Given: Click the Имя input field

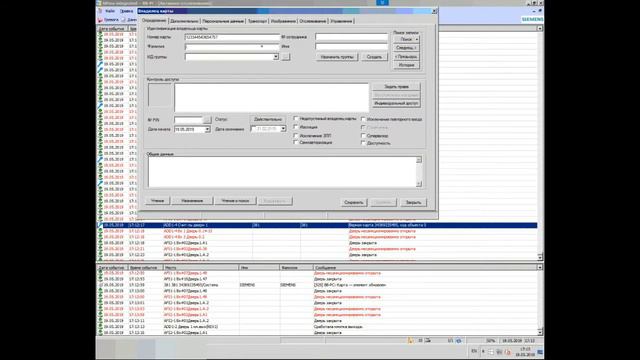Looking at the screenshot, I should coord(351,47).
